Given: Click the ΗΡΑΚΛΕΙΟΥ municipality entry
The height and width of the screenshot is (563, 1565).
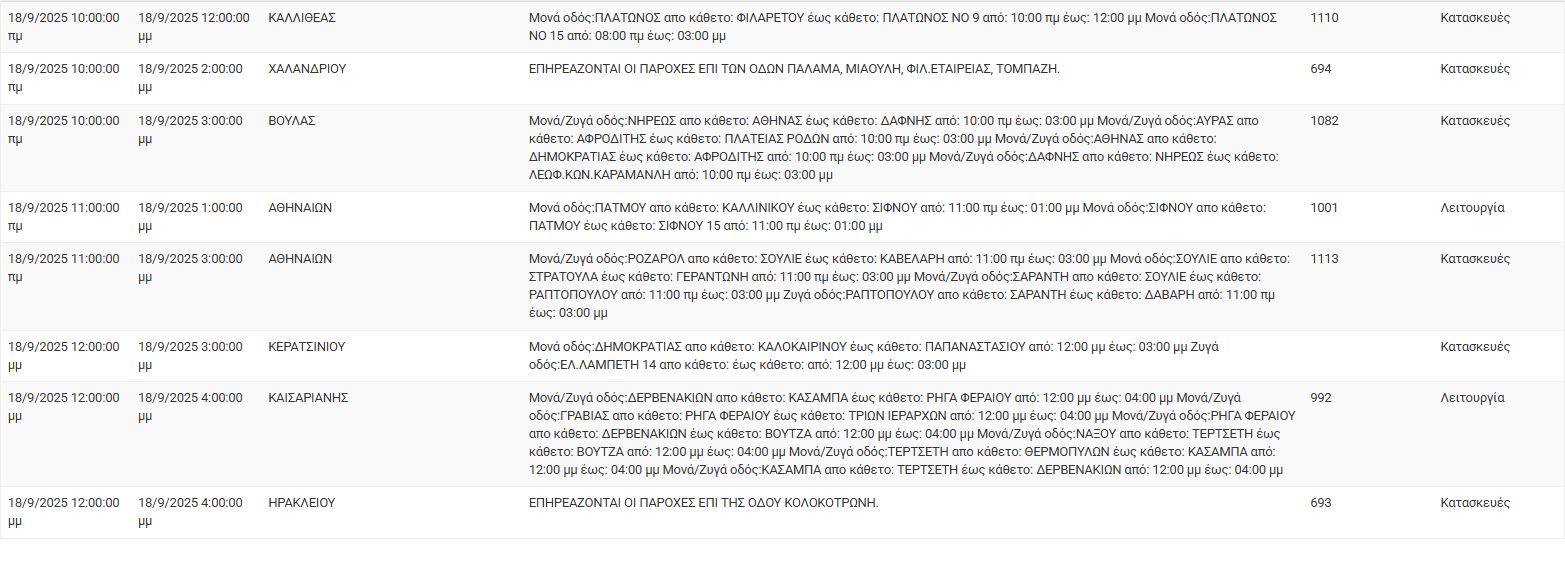Looking at the screenshot, I should pos(302,502).
